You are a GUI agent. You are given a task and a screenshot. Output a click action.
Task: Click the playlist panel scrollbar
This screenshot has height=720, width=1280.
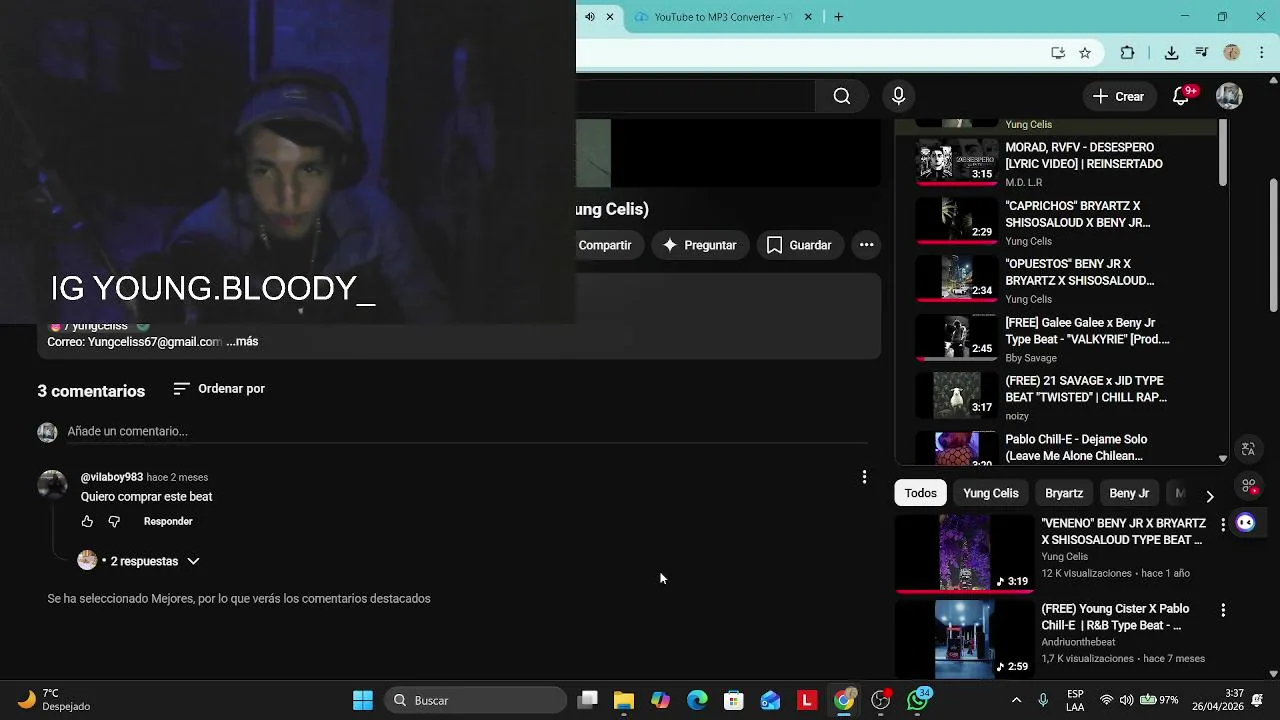pyautogui.click(x=1222, y=152)
